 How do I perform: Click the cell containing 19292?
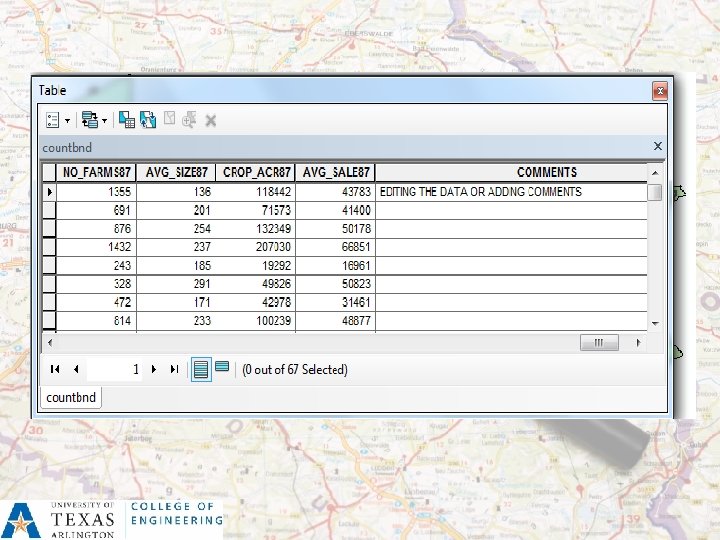256,265
